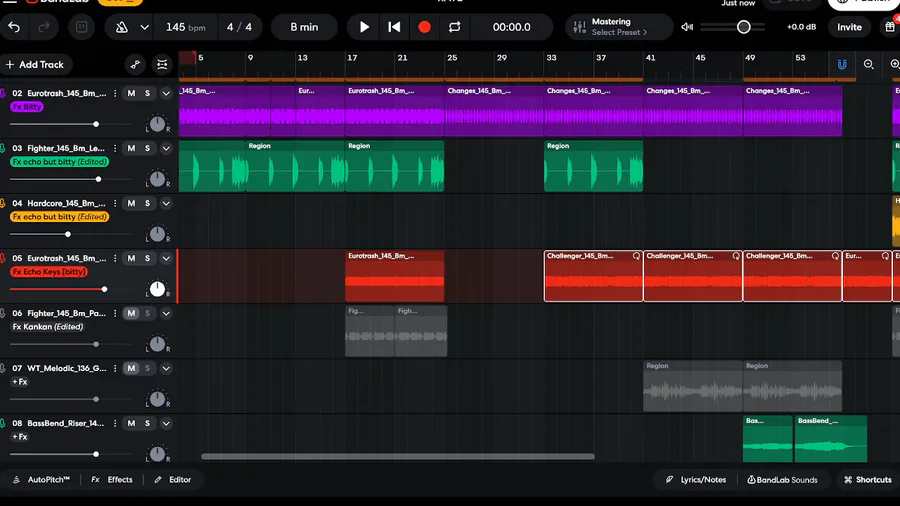Screen dimensions: 900x506
Task: Open three-dot menu on track 08 BassBend_Riser
Action: (115, 423)
